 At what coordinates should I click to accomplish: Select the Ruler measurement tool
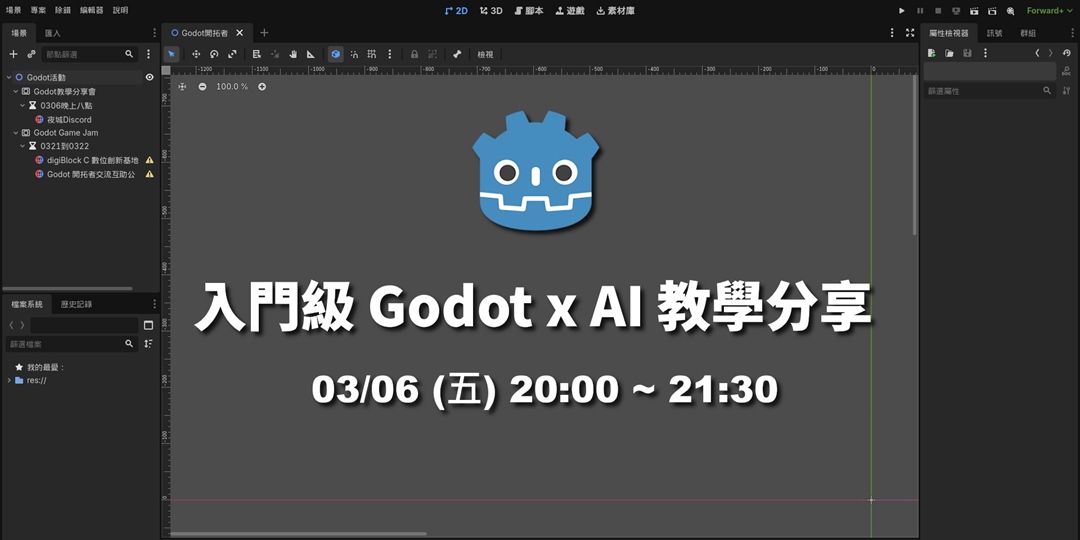tap(311, 54)
